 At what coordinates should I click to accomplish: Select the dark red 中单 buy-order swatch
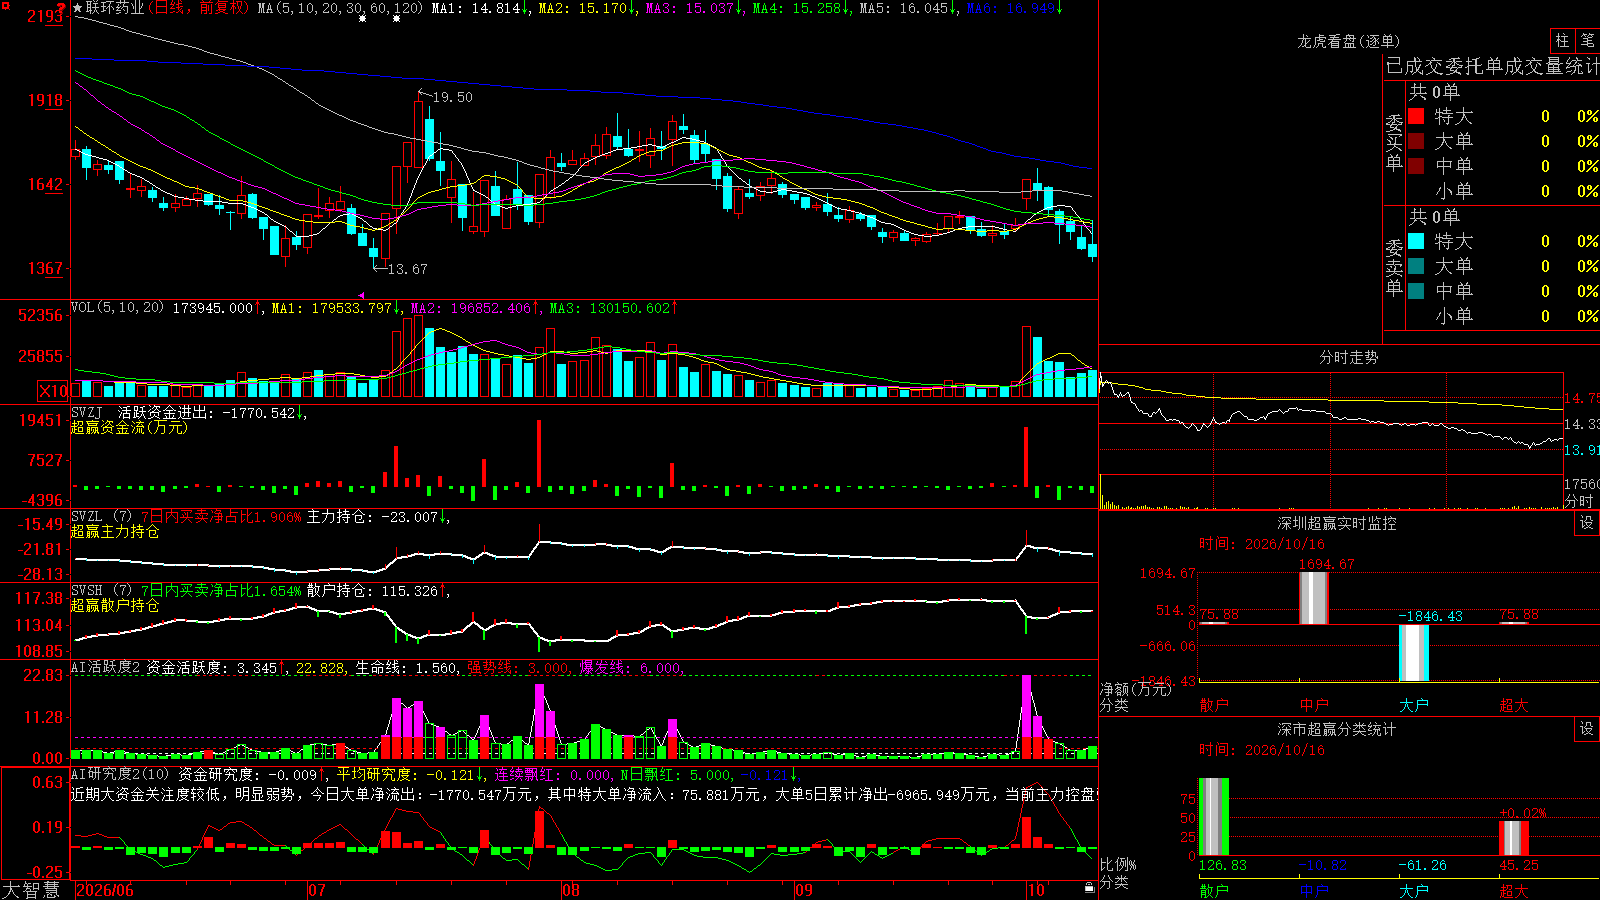click(1416, 166)
